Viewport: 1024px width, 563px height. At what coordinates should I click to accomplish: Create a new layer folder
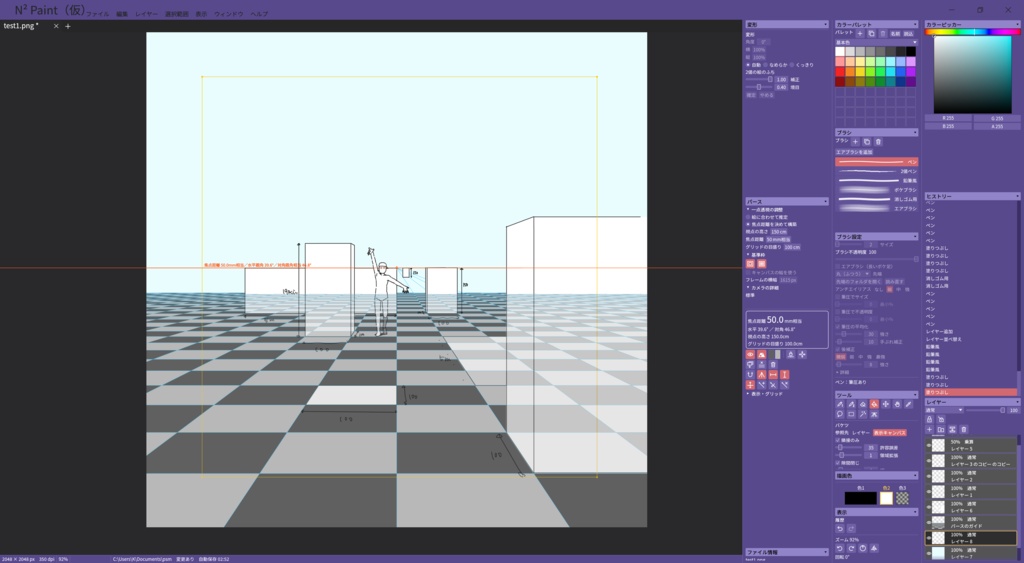click(941, 429)
